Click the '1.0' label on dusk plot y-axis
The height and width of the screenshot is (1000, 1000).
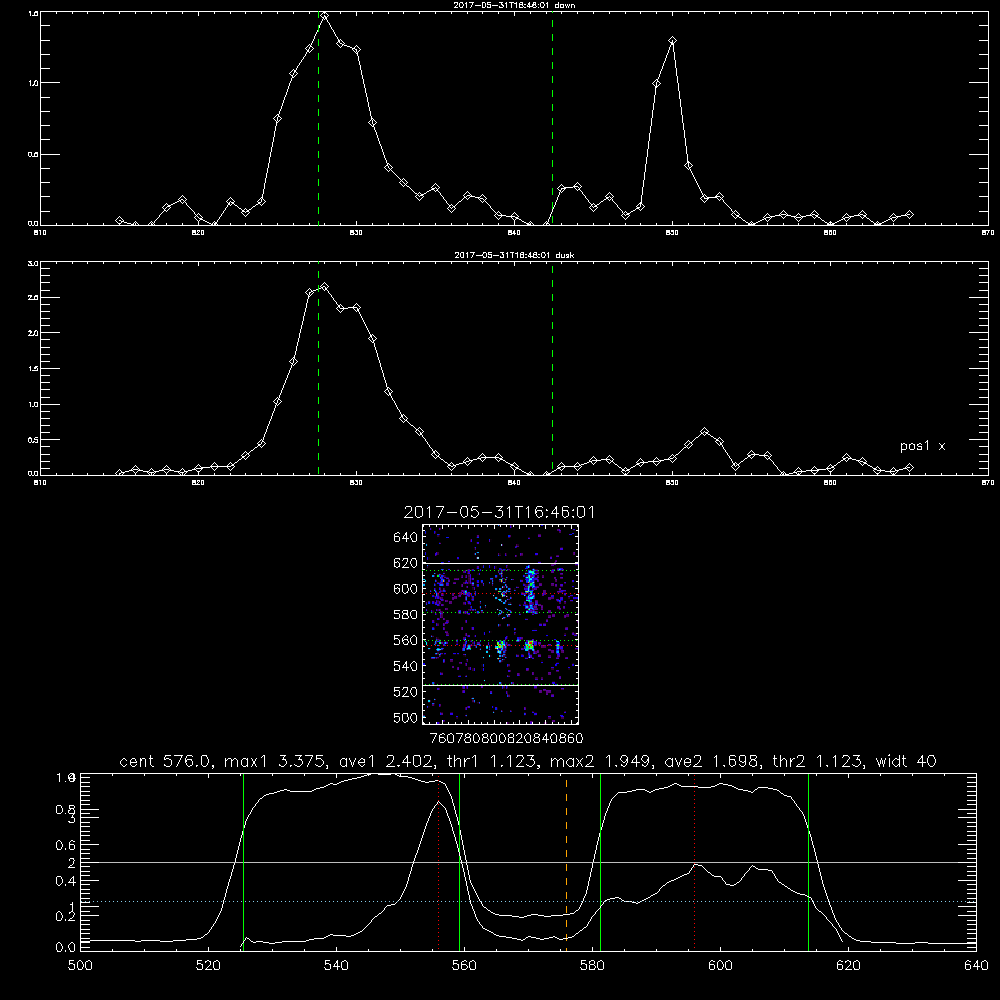pyautogui.click(x=34, y=404)
